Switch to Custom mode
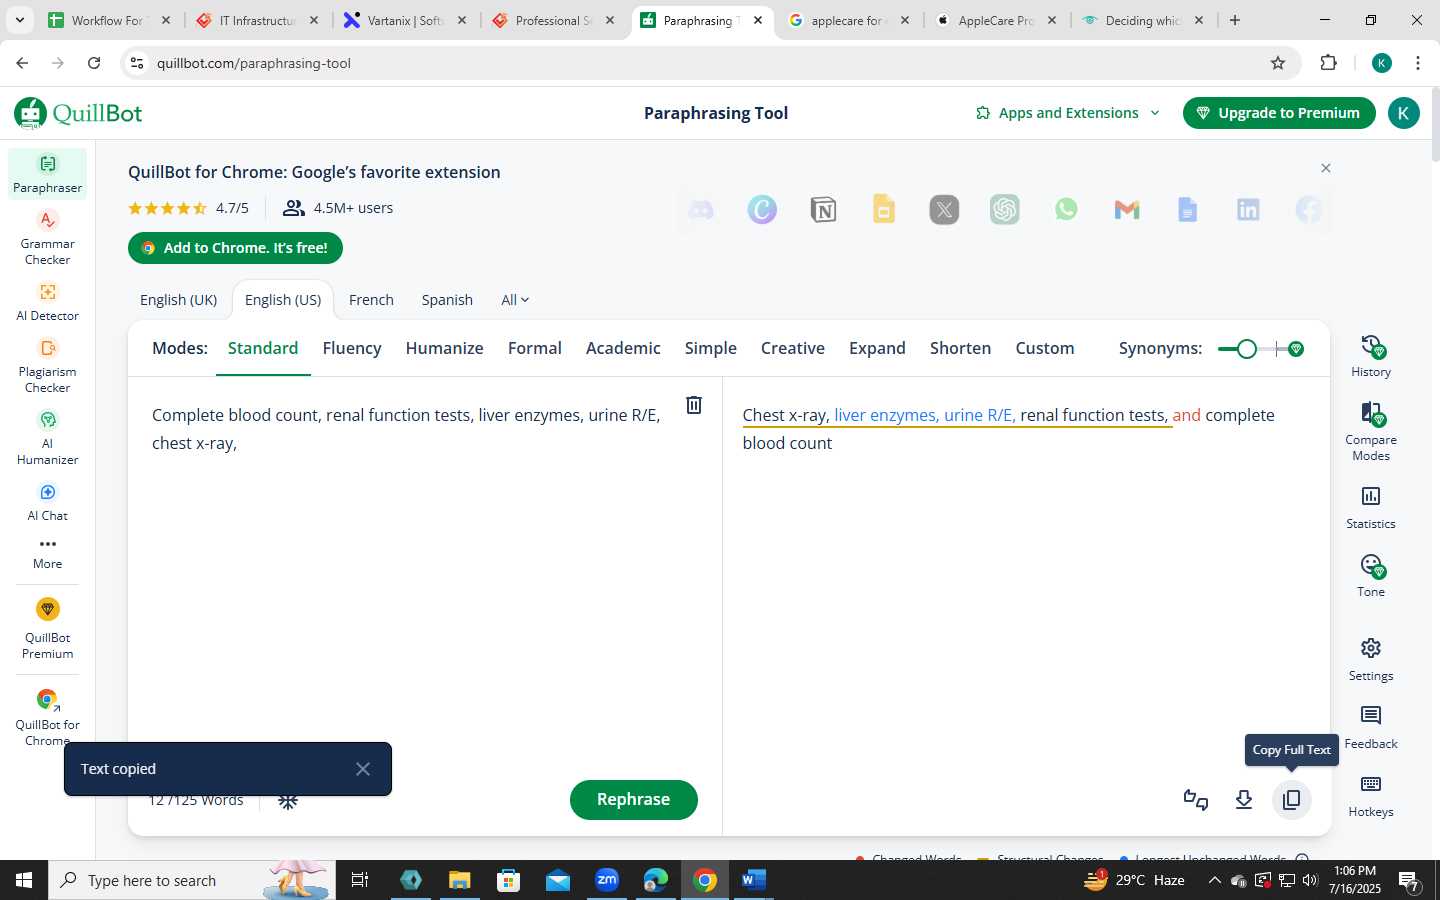The image size is (1440, 900). click(x=1045, y=348)
